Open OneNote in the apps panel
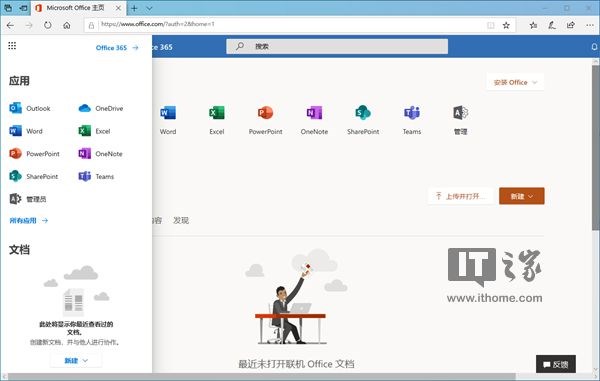600x381 pixels. [x=100, y=153]
